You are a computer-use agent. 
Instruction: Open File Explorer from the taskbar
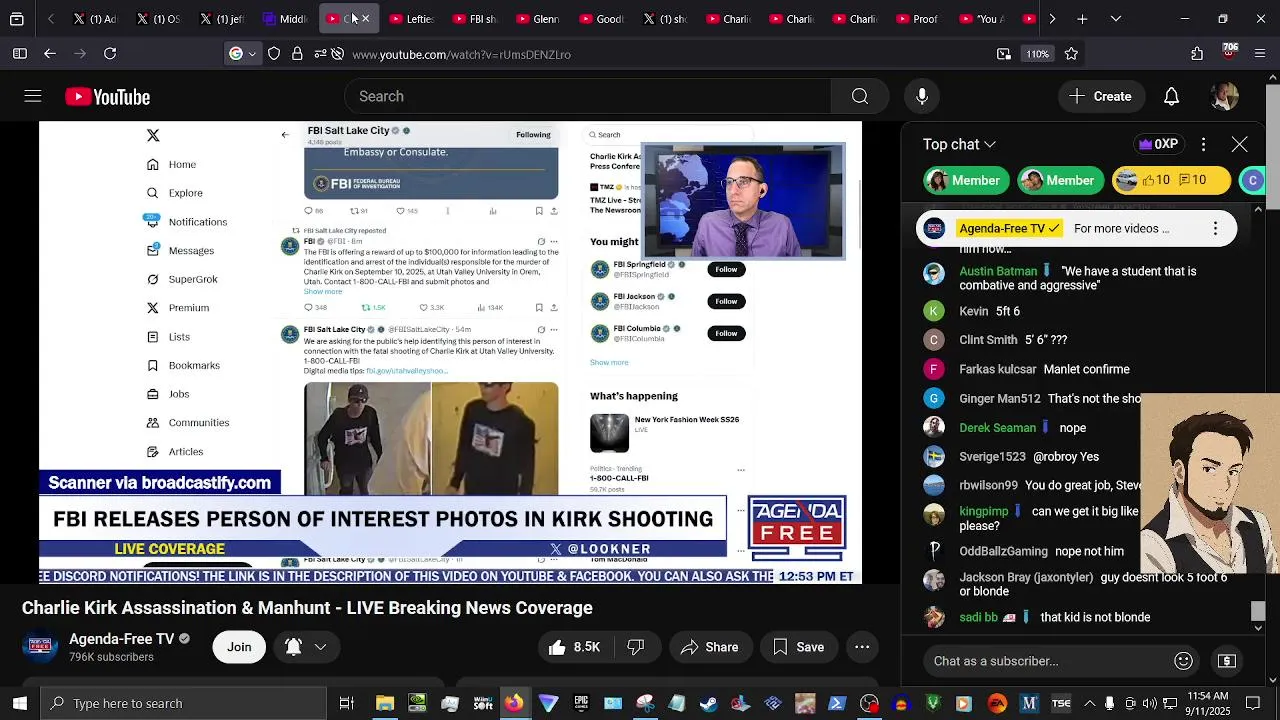[385, 704]
